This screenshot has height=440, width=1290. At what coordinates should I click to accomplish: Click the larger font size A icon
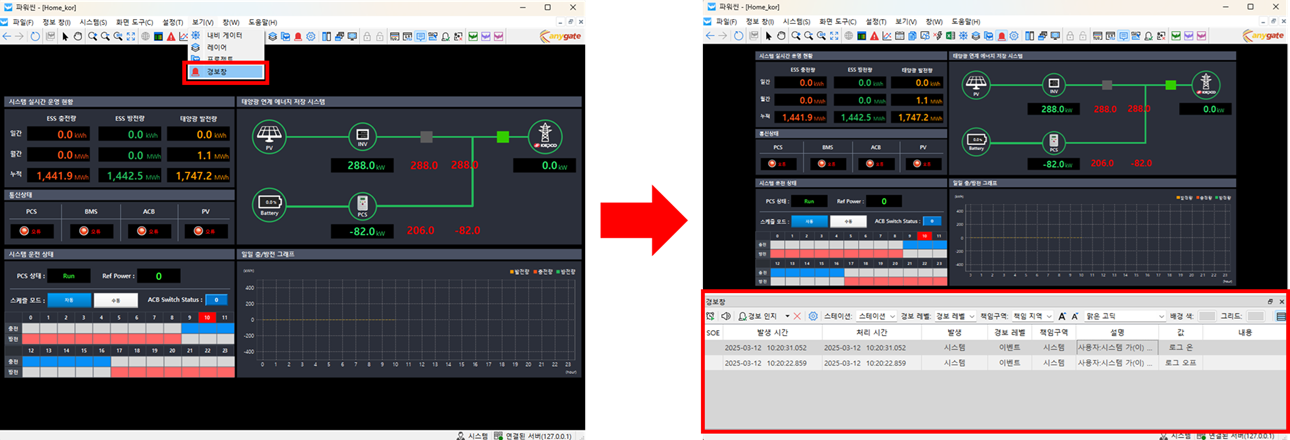click(x=1062, y=316)
